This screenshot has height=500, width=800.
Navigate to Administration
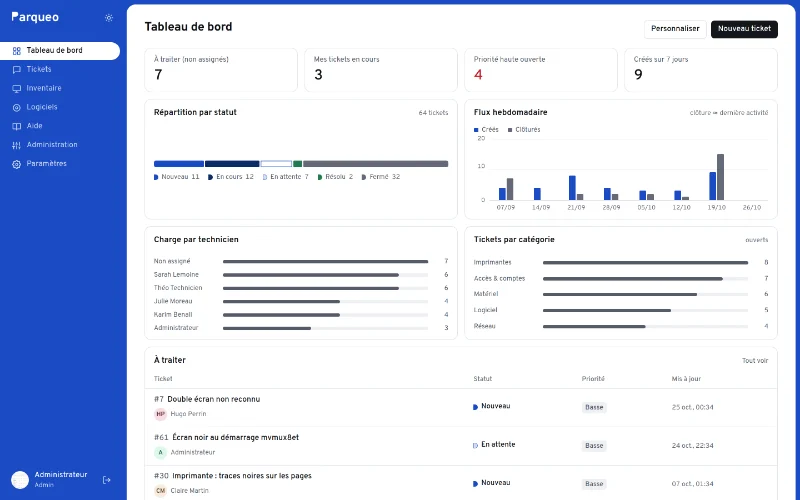60,145
